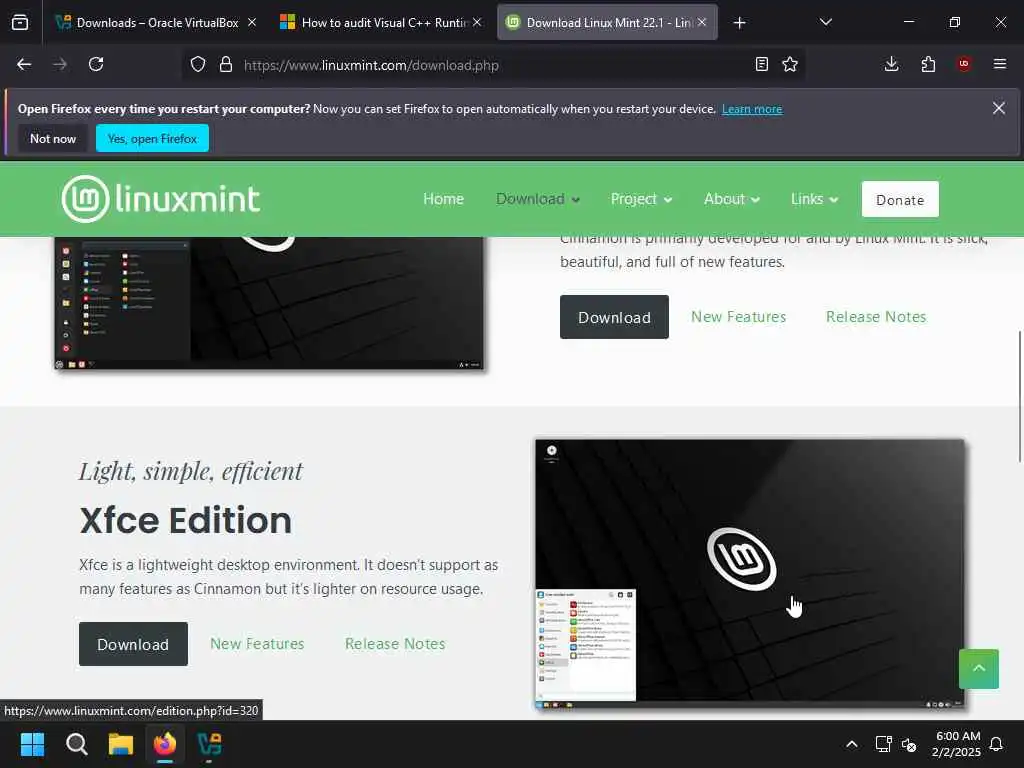Screen dimensions: 1024x768
Task: Open Firefox application menu
Action: click(1000, 64)
